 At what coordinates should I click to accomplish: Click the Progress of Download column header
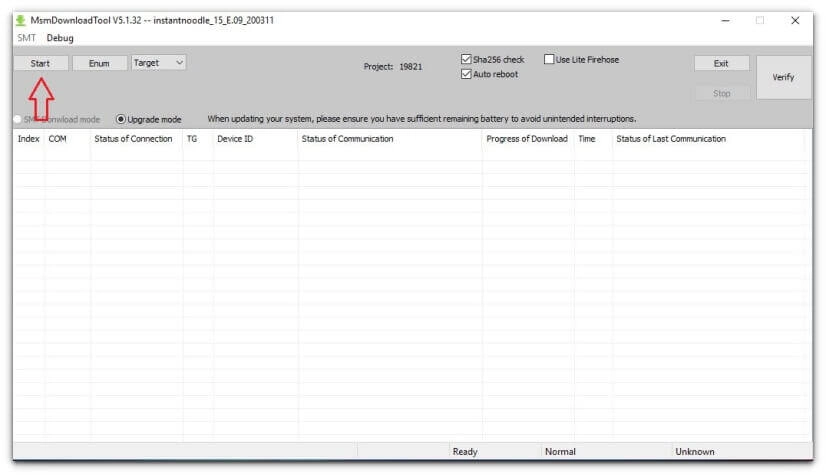coord(526,139)
